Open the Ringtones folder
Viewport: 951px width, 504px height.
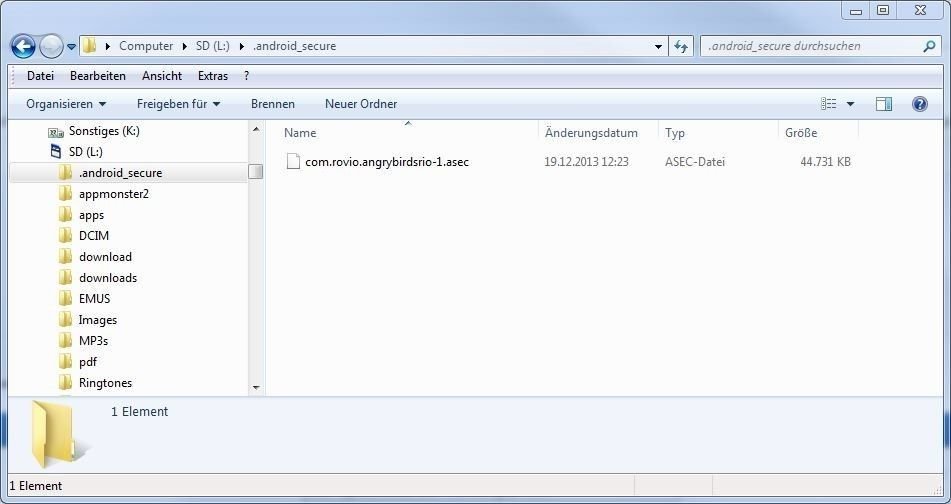tap(106, 383)
